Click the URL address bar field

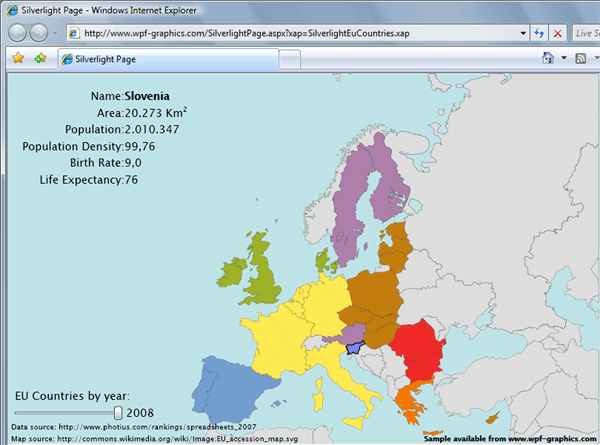coord(300,33)
